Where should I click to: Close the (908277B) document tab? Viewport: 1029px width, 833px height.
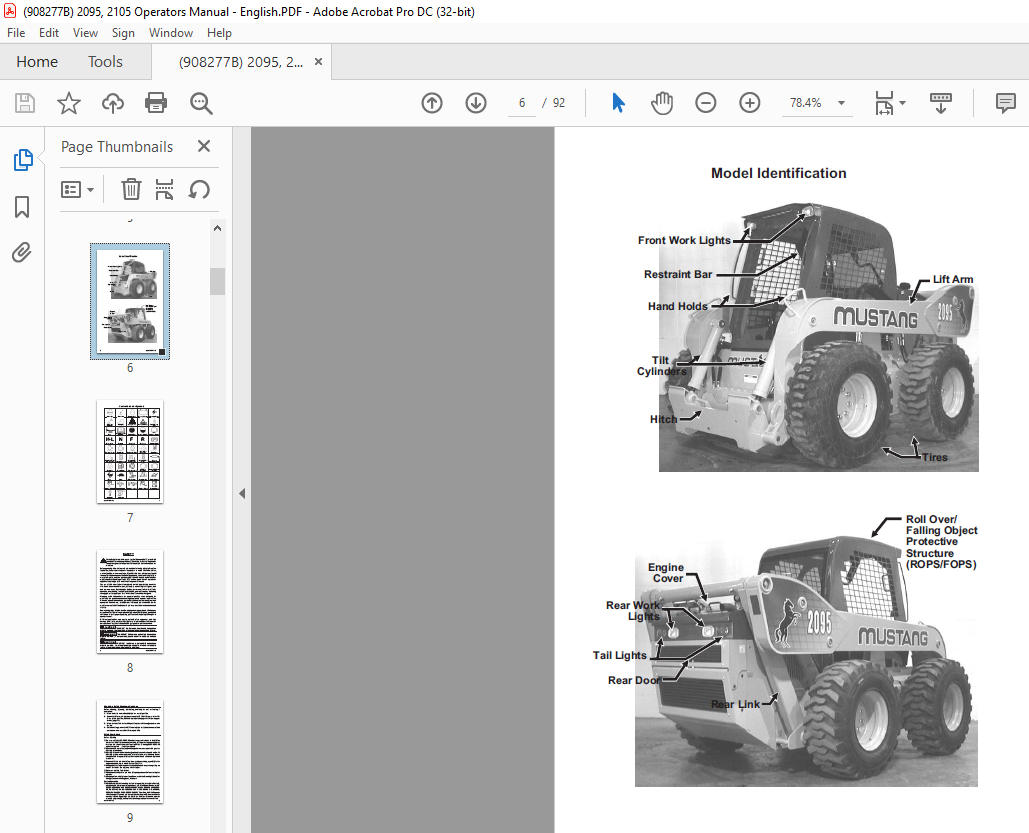[x=318, y=62]
